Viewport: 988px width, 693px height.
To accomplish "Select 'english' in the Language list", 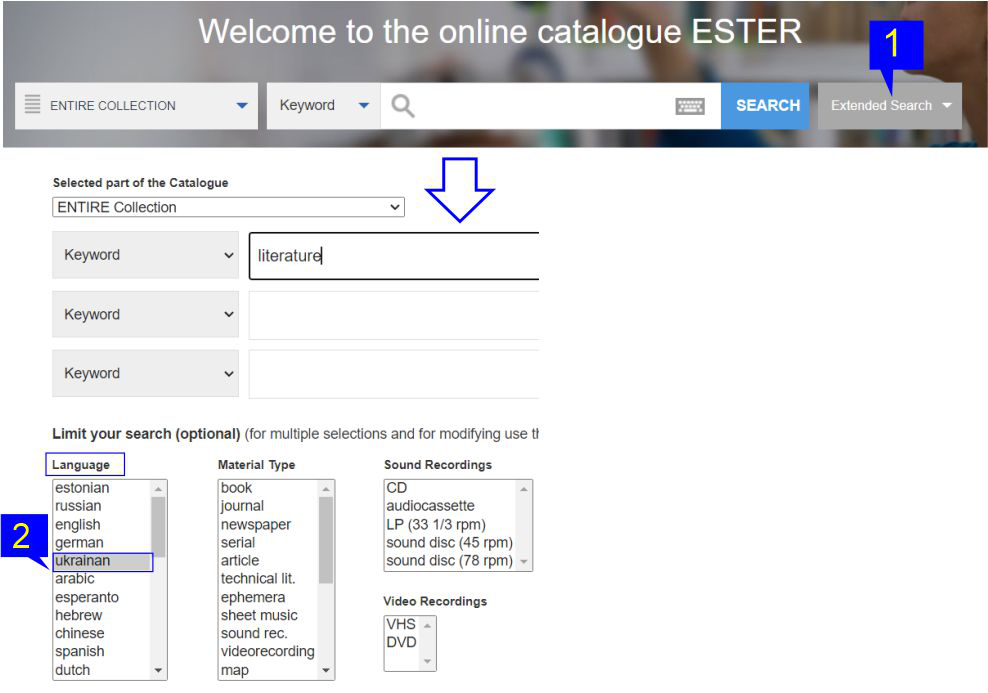I will [x=78, y=524].
